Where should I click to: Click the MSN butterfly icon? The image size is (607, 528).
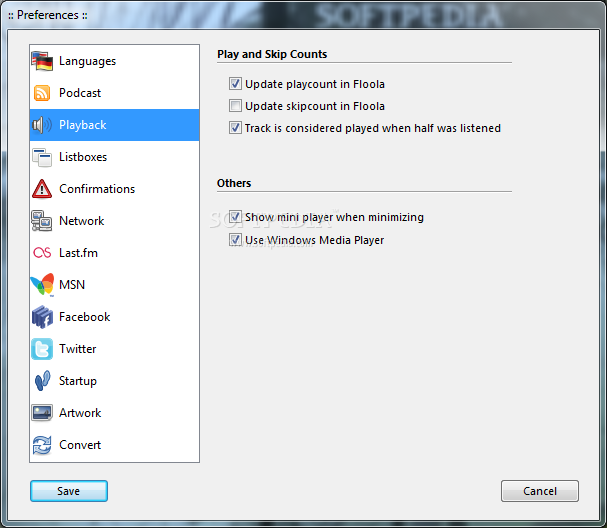tap(42, 285)
